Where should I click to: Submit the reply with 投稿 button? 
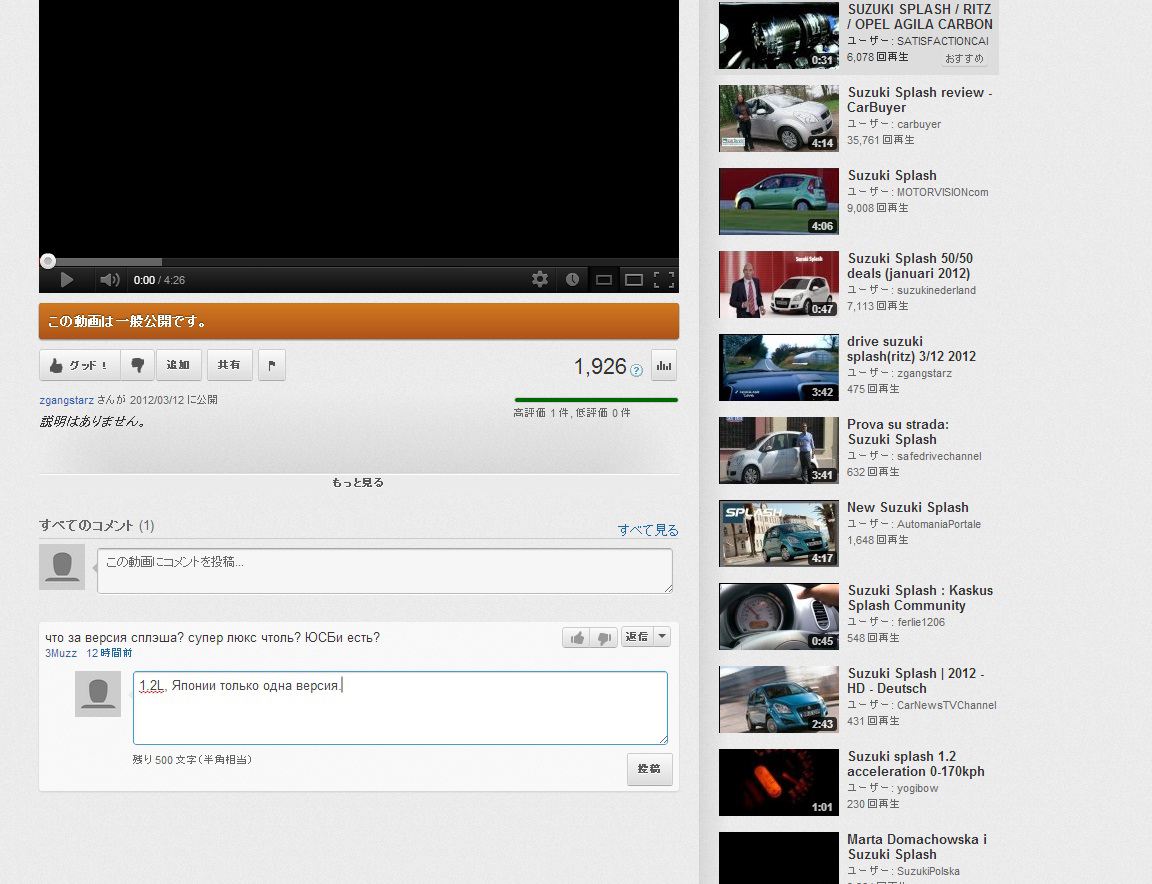(649, 769)
